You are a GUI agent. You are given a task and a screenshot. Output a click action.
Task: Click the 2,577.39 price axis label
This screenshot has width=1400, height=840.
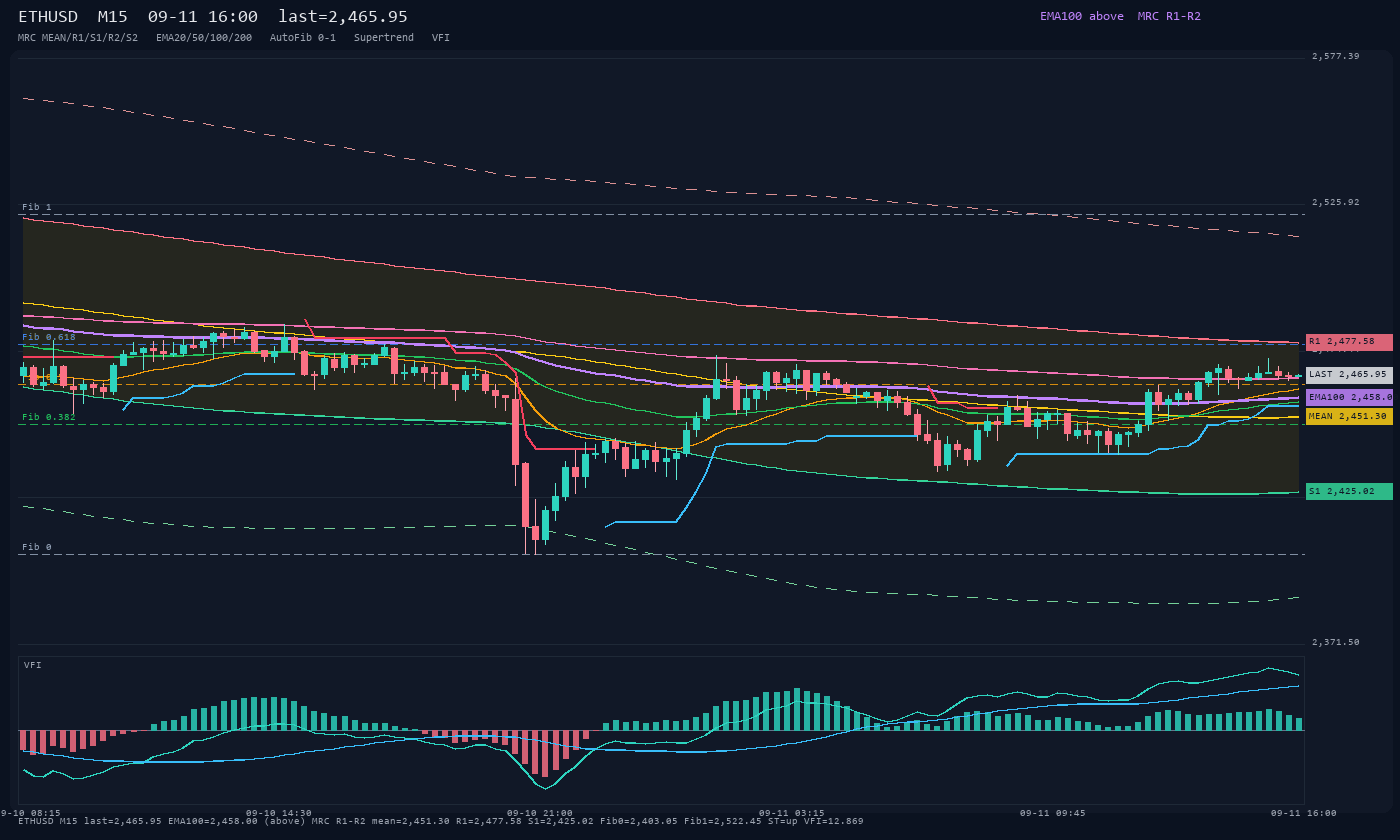1336,56
